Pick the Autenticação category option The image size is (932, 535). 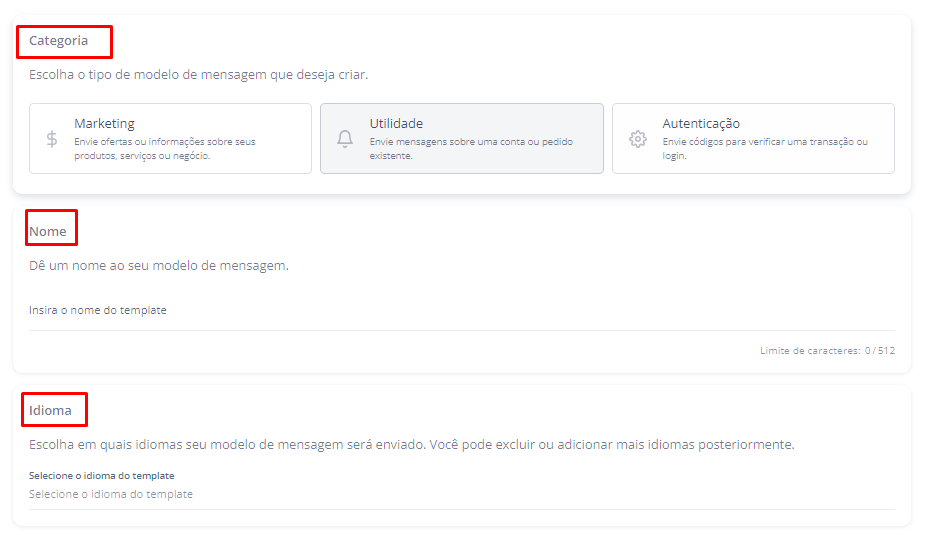pyautogui.click(x=753, y=139)
